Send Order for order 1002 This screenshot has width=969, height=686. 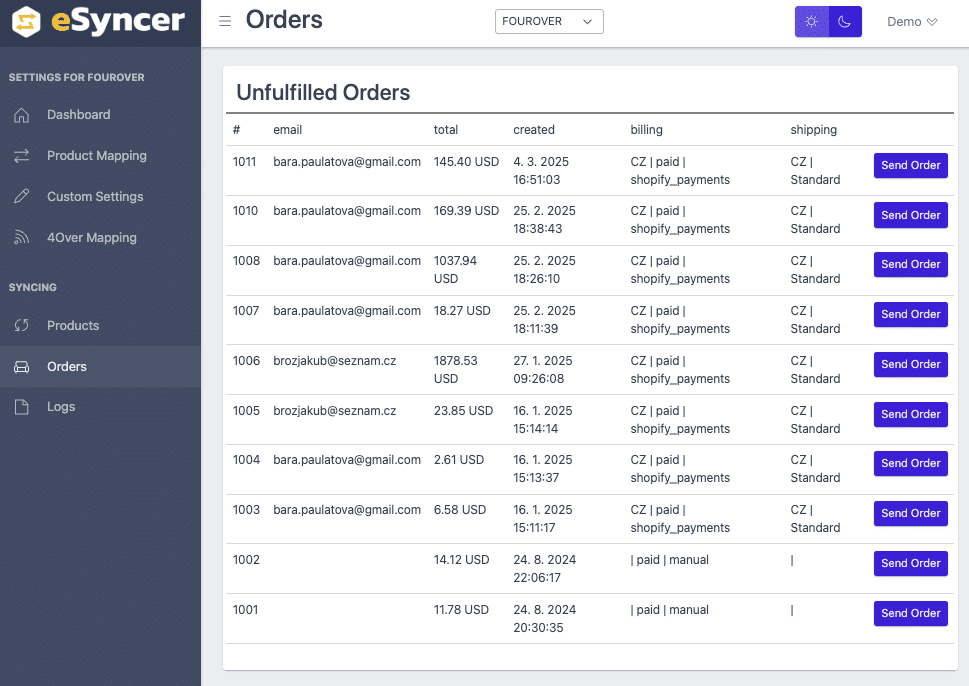910,564
